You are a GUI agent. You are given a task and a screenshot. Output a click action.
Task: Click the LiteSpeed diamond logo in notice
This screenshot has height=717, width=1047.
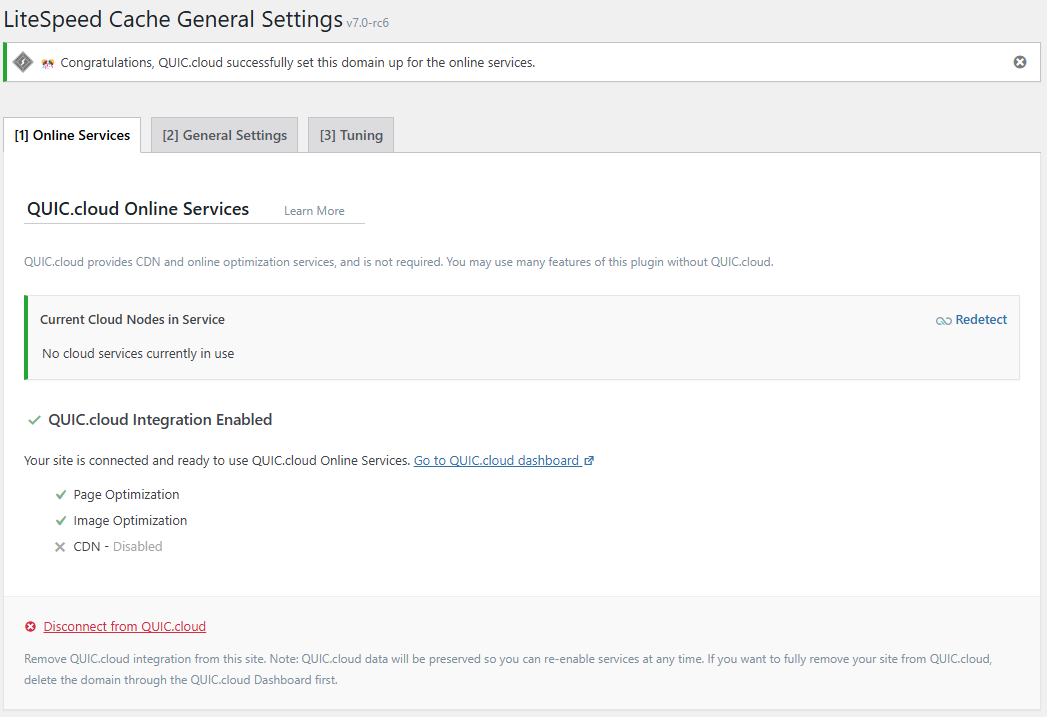coord(23,62)
